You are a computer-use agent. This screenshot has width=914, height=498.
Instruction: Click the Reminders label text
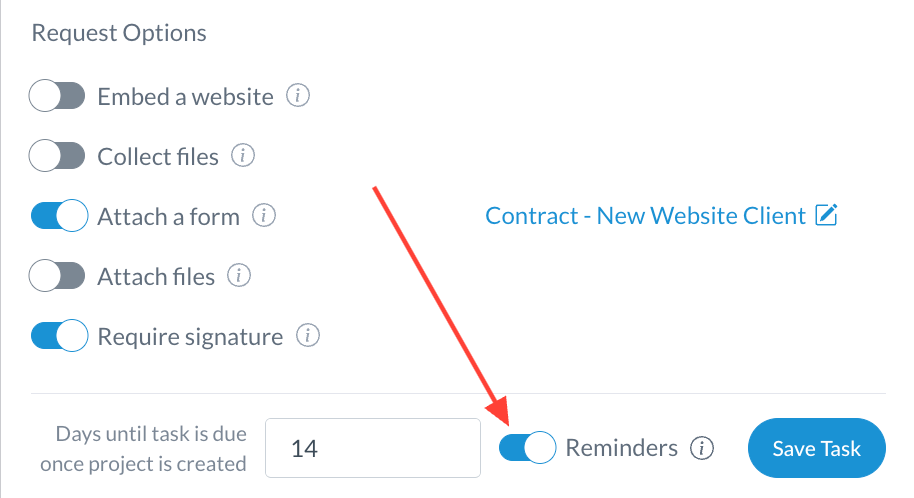622,448
